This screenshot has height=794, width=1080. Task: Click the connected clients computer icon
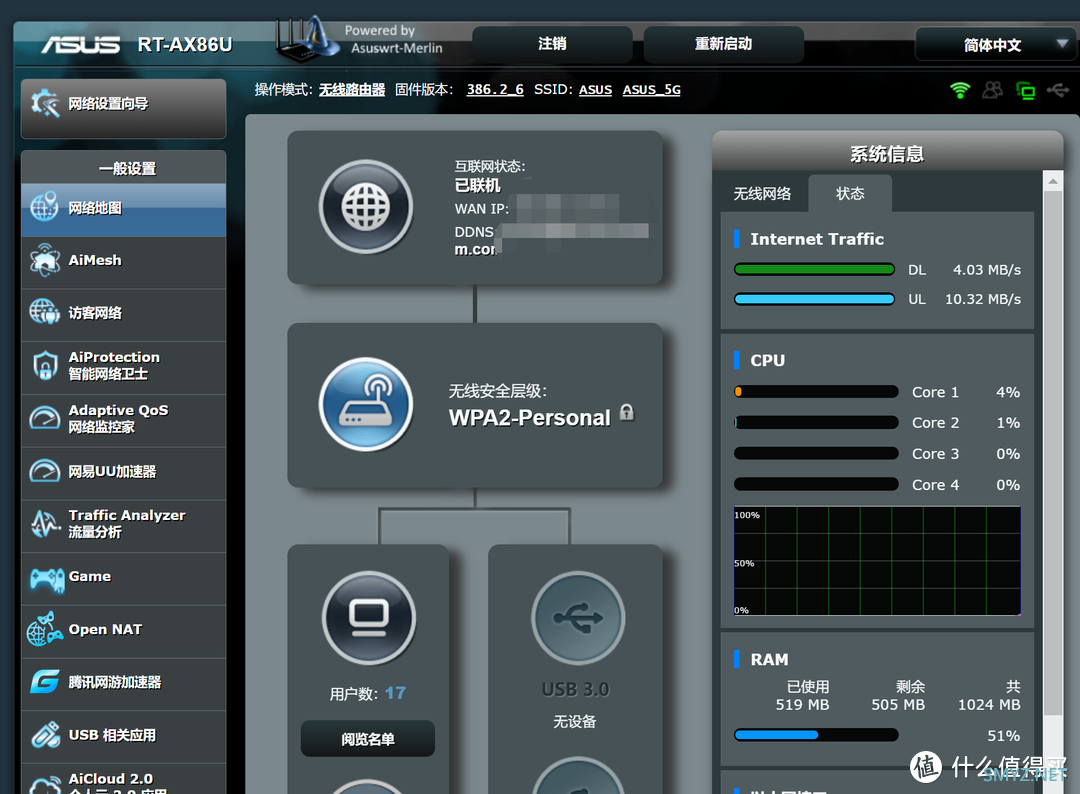(x=368, y=618)
